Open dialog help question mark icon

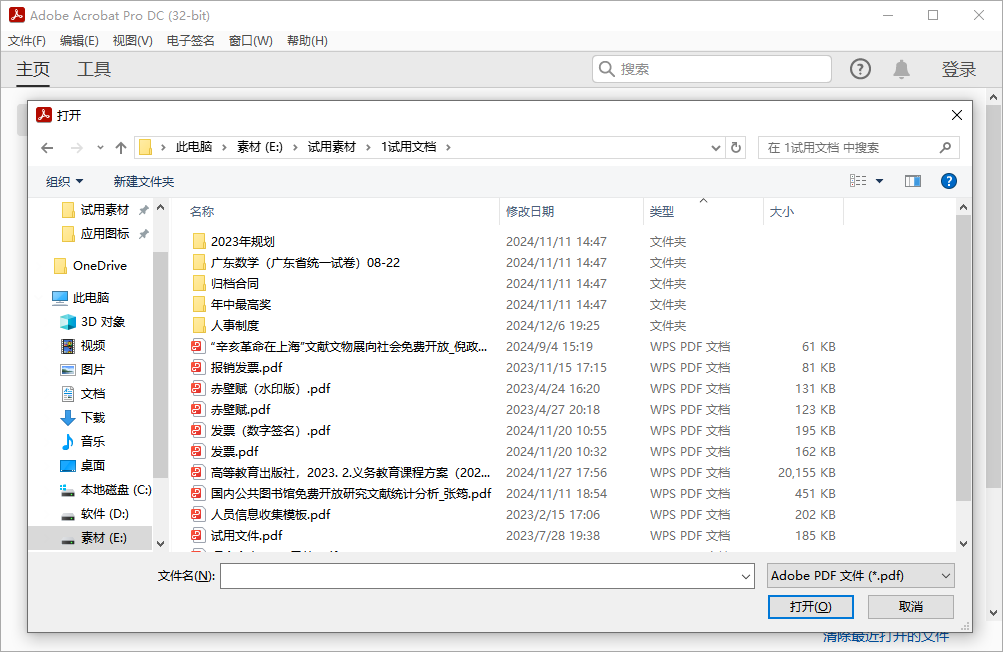[x=949, y=181]
